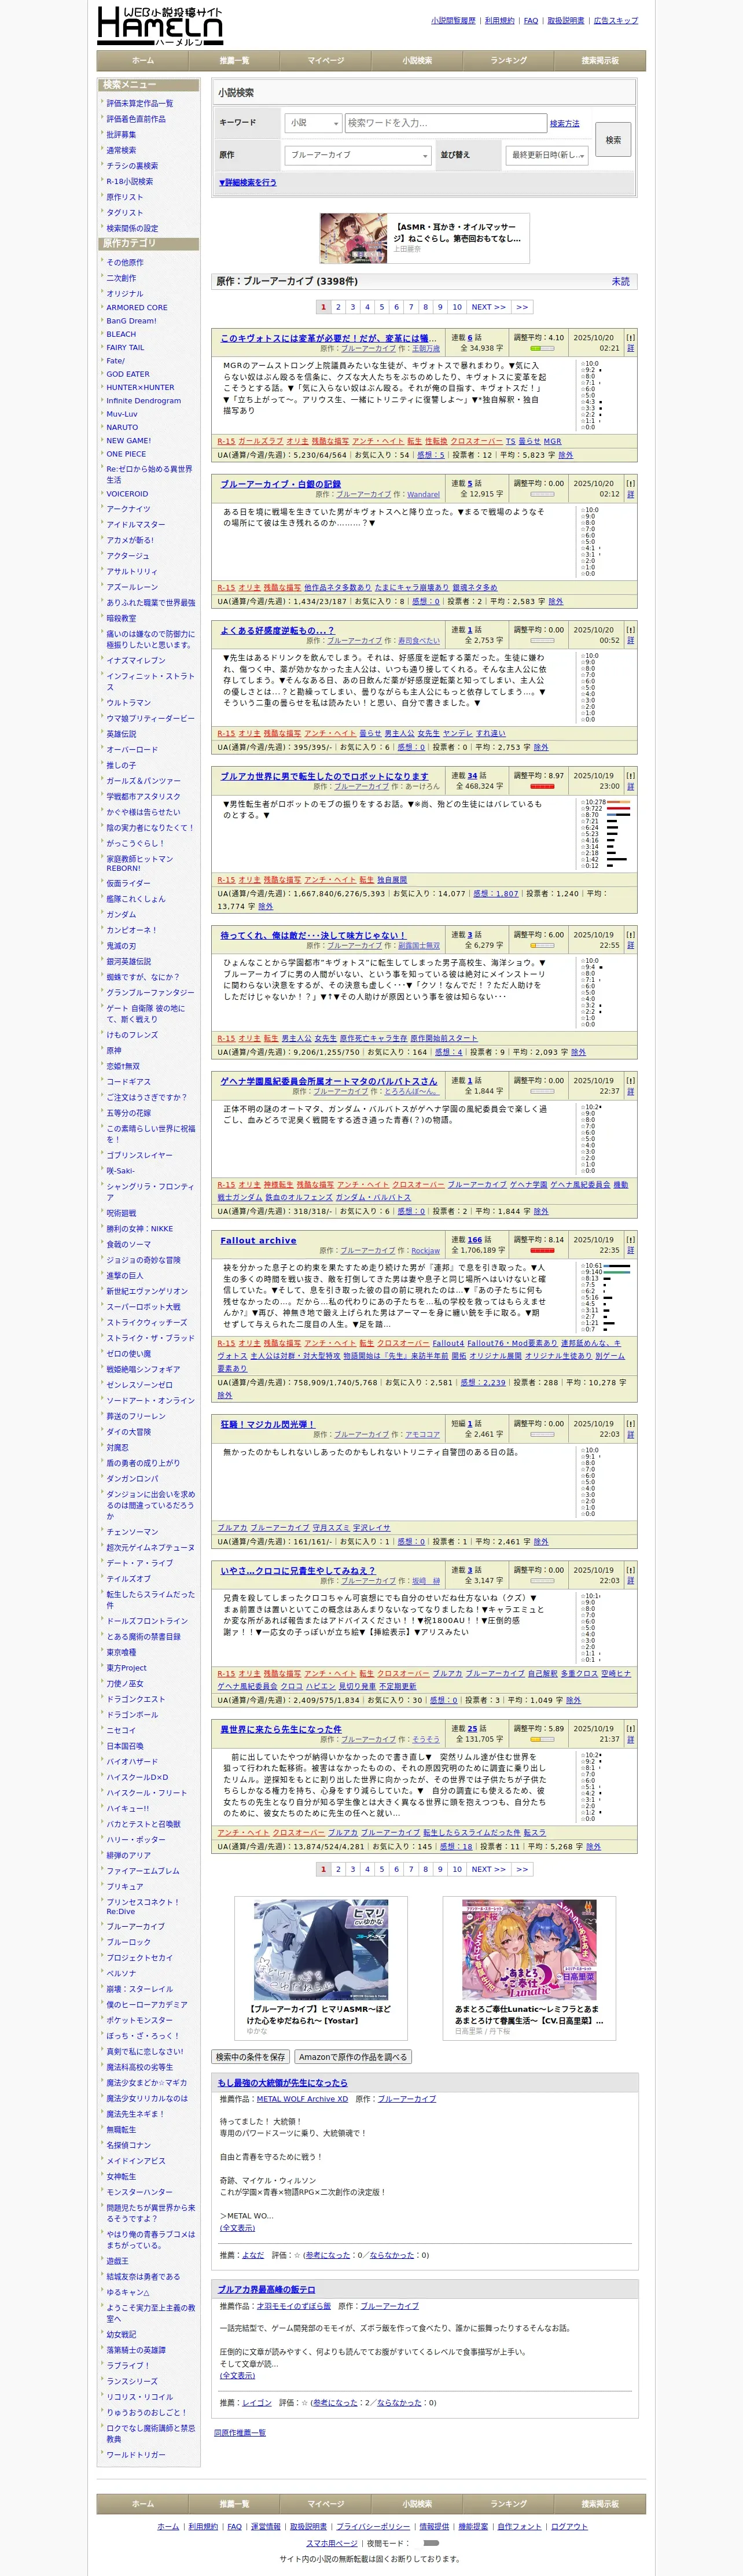Open report [!] icon for Fallout archive
This screenshot has height=2576, width=743.
[630, 1239]
